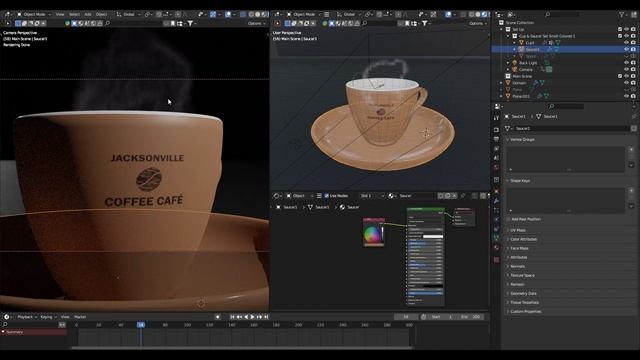
Task: Toggle gizmo display in the left viewport
Action: click(213, 14)
